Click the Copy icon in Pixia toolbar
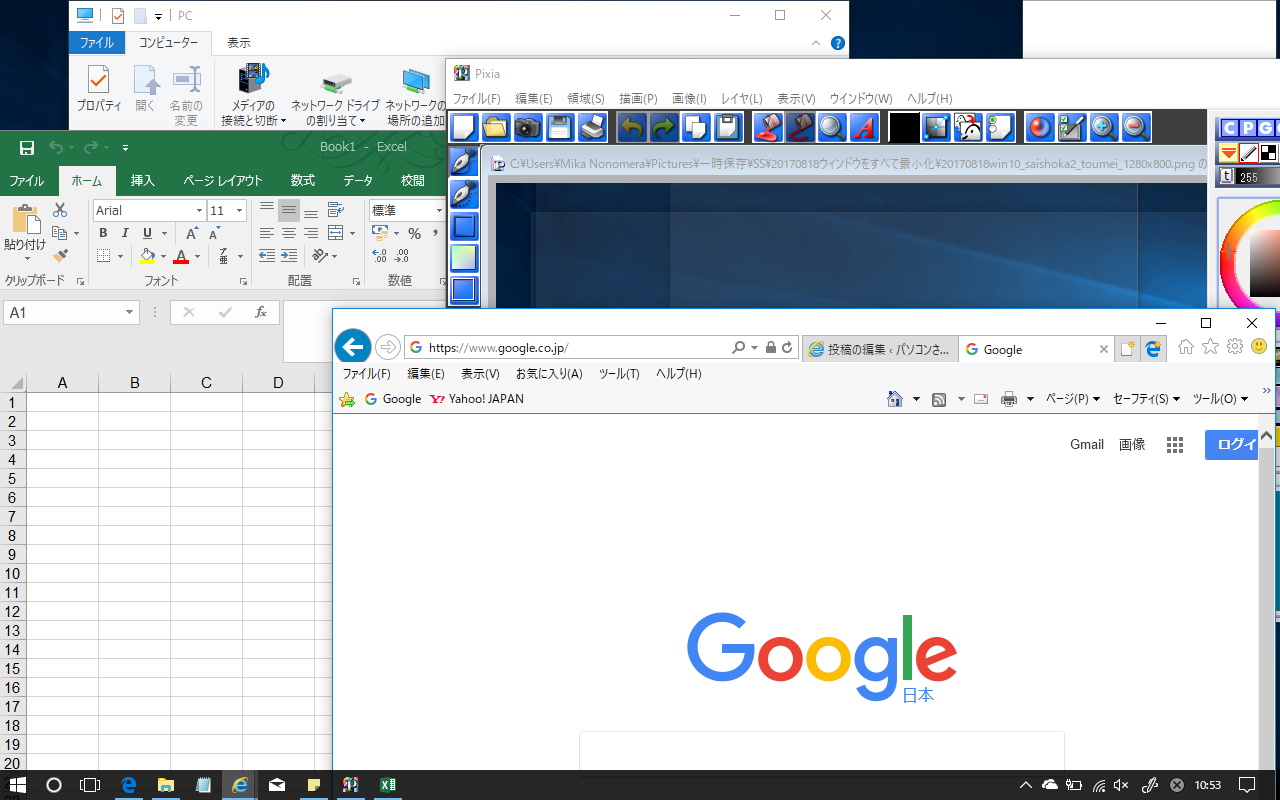The image size is (1280, 800). point(696,127)
